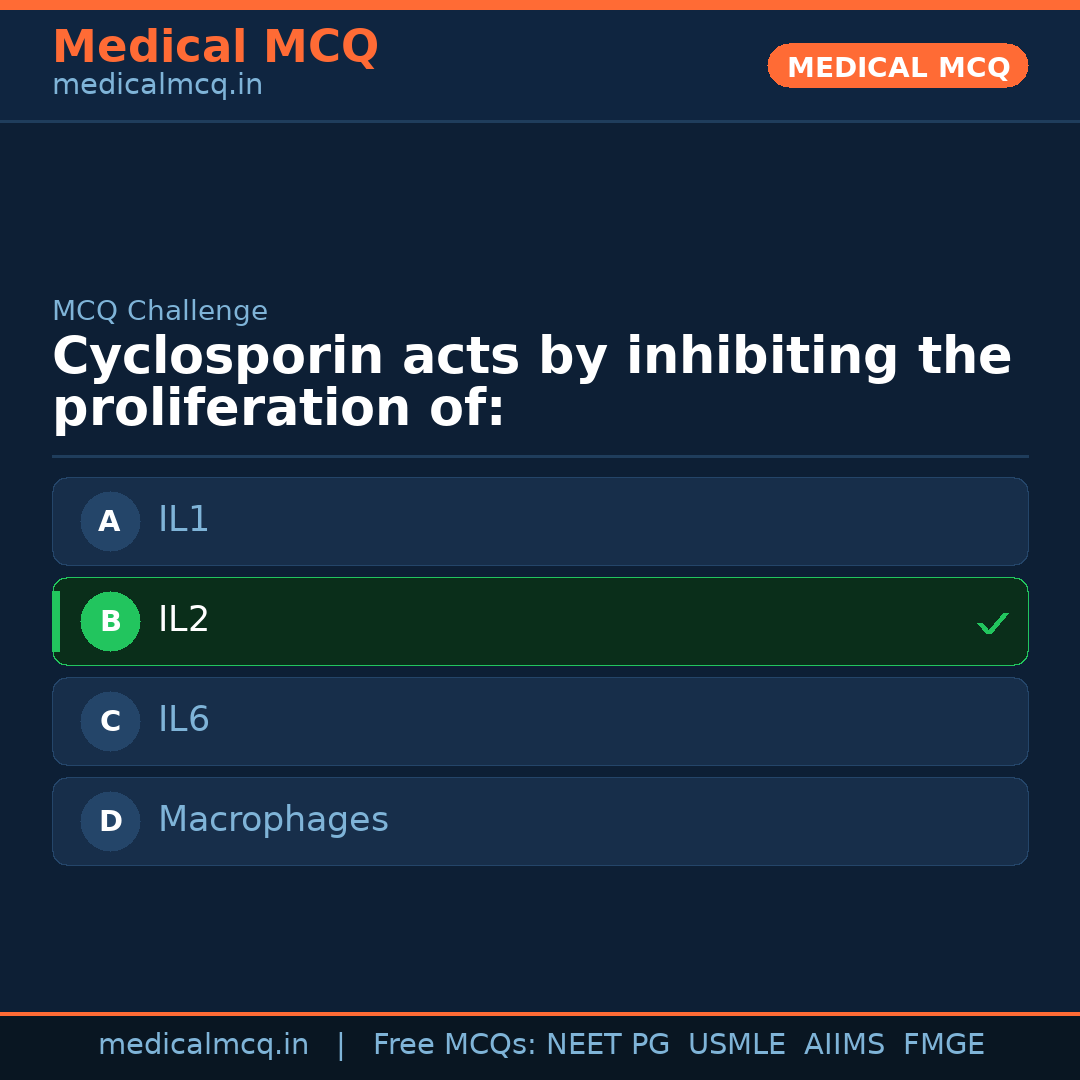Open the Medical MCQ header title

(215, 47)
